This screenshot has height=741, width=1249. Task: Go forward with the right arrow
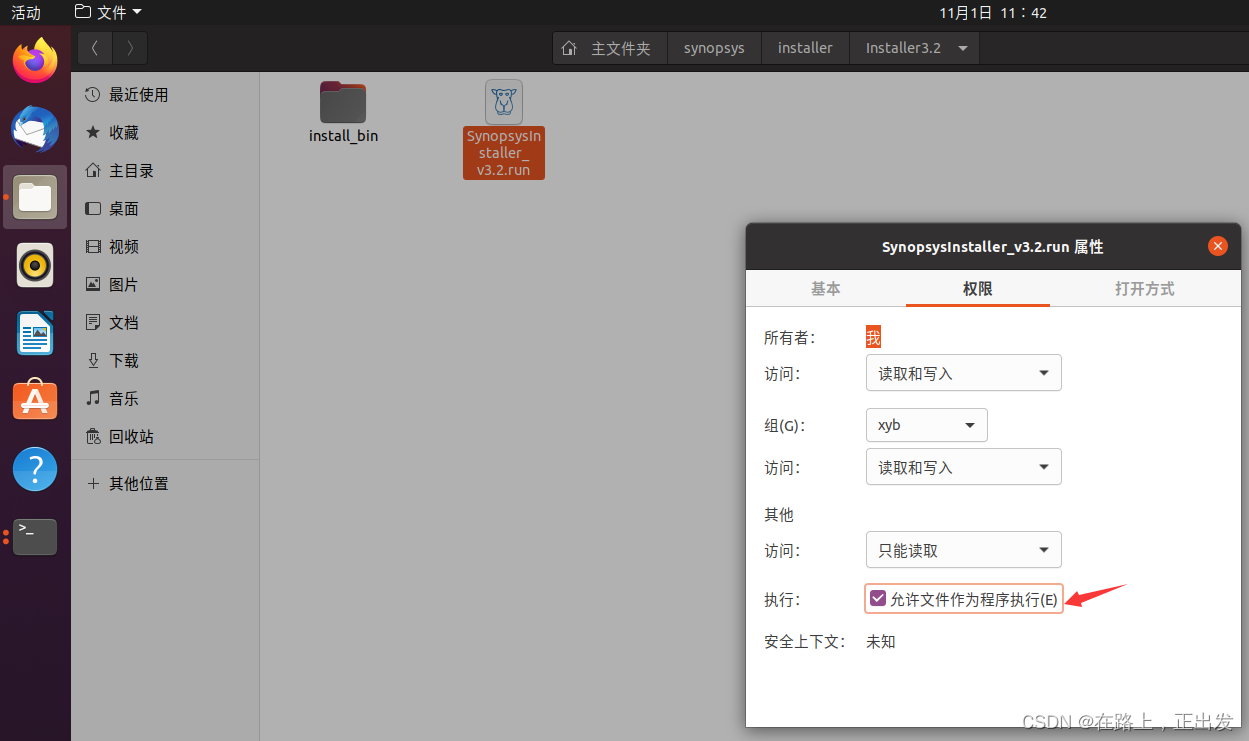click(130, 47)
